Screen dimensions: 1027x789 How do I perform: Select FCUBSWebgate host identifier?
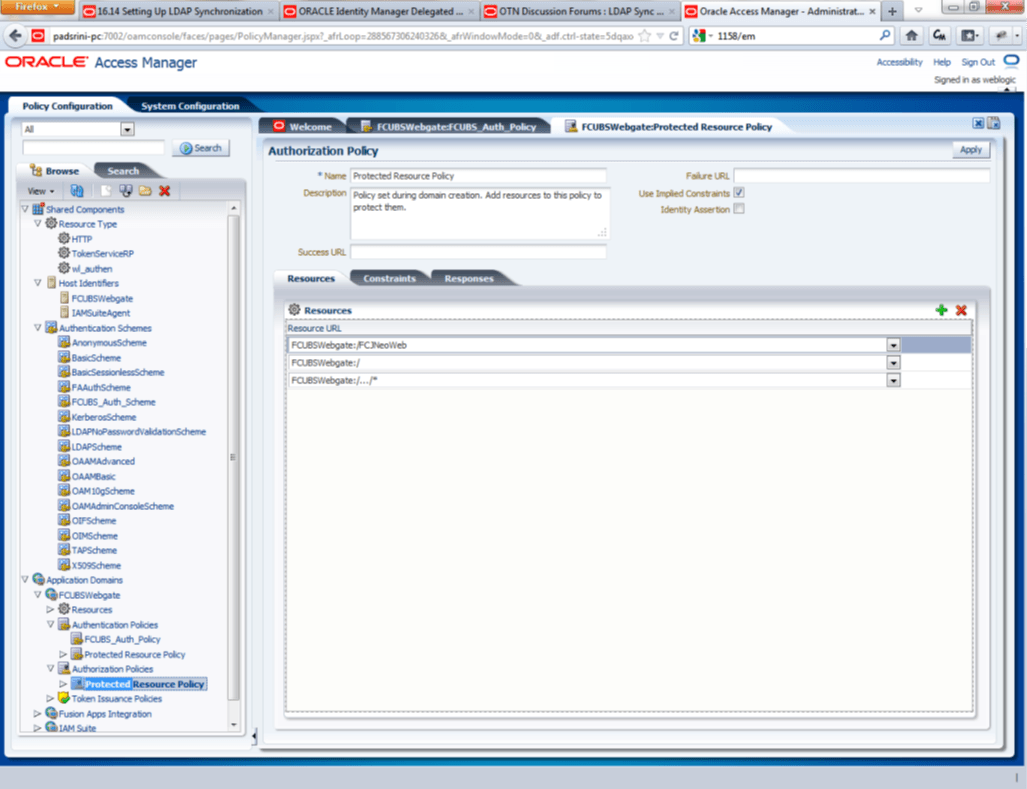(x=102, y=298)
